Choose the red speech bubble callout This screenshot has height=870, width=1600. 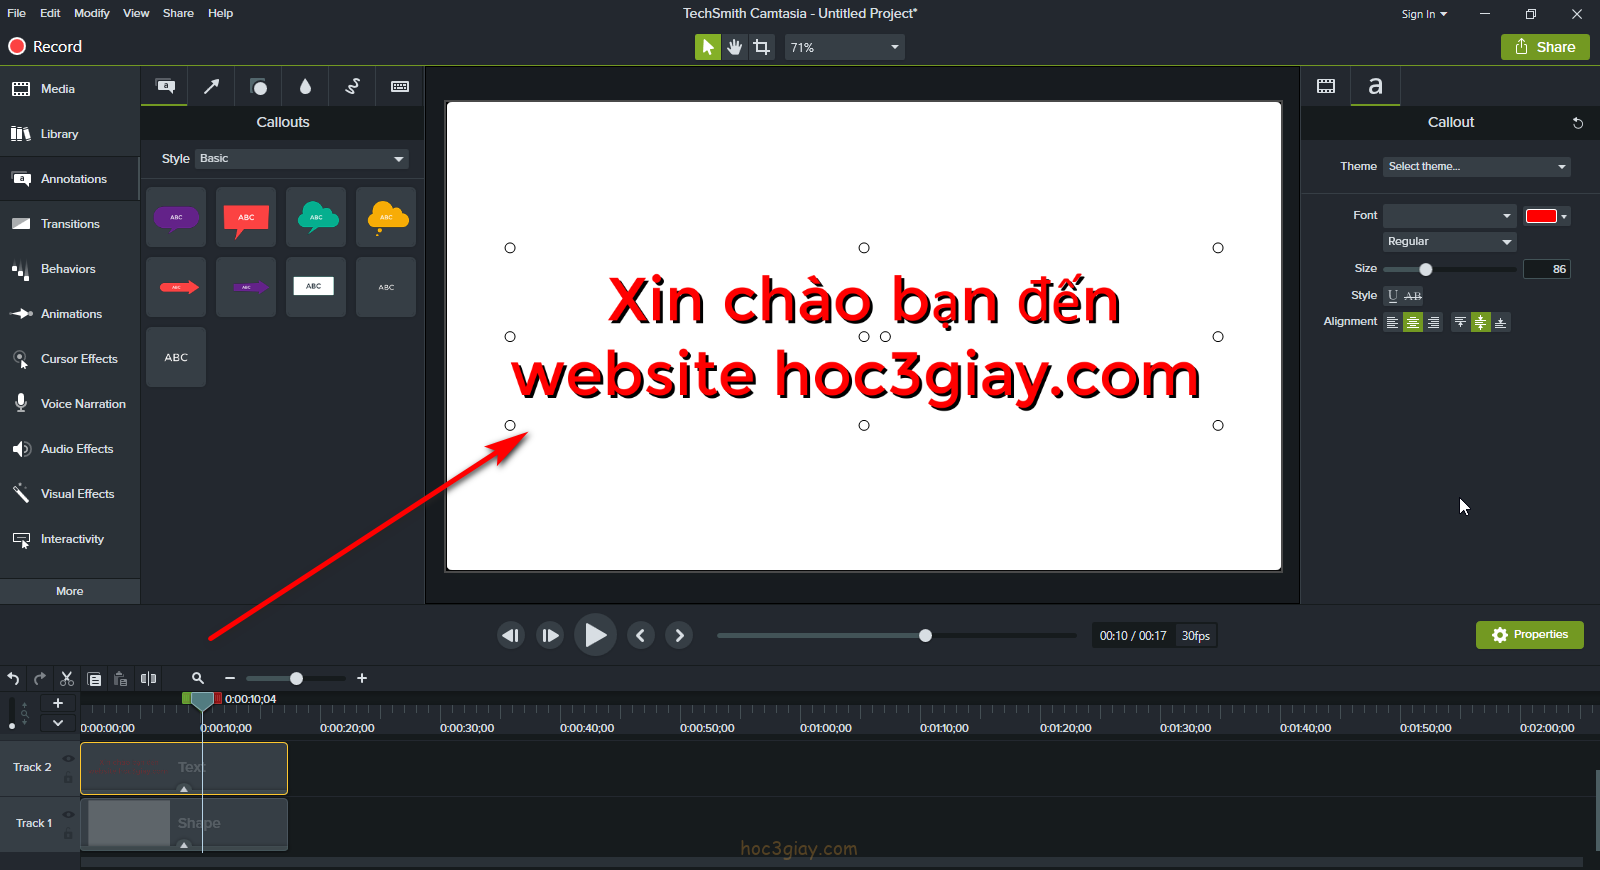[246, 217]
